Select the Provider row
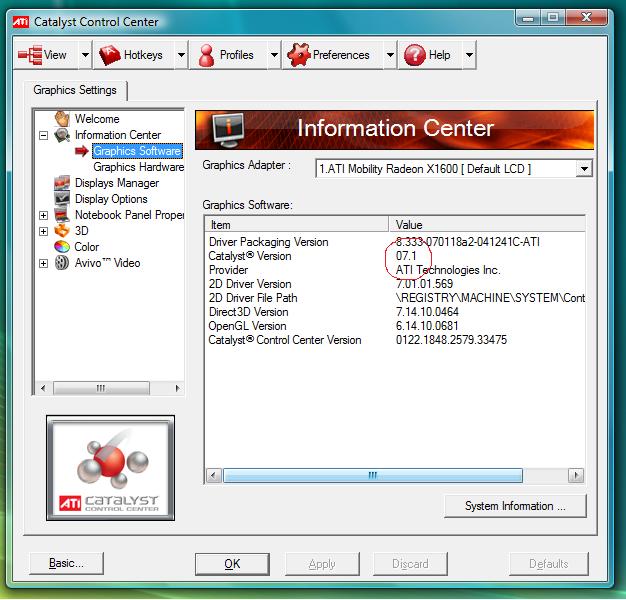Screen dimensions: 626x600 [x=395, y=270]
